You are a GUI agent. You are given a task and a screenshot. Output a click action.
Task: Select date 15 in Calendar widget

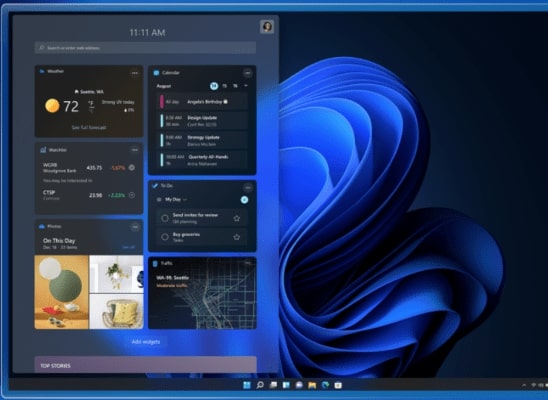225,86
